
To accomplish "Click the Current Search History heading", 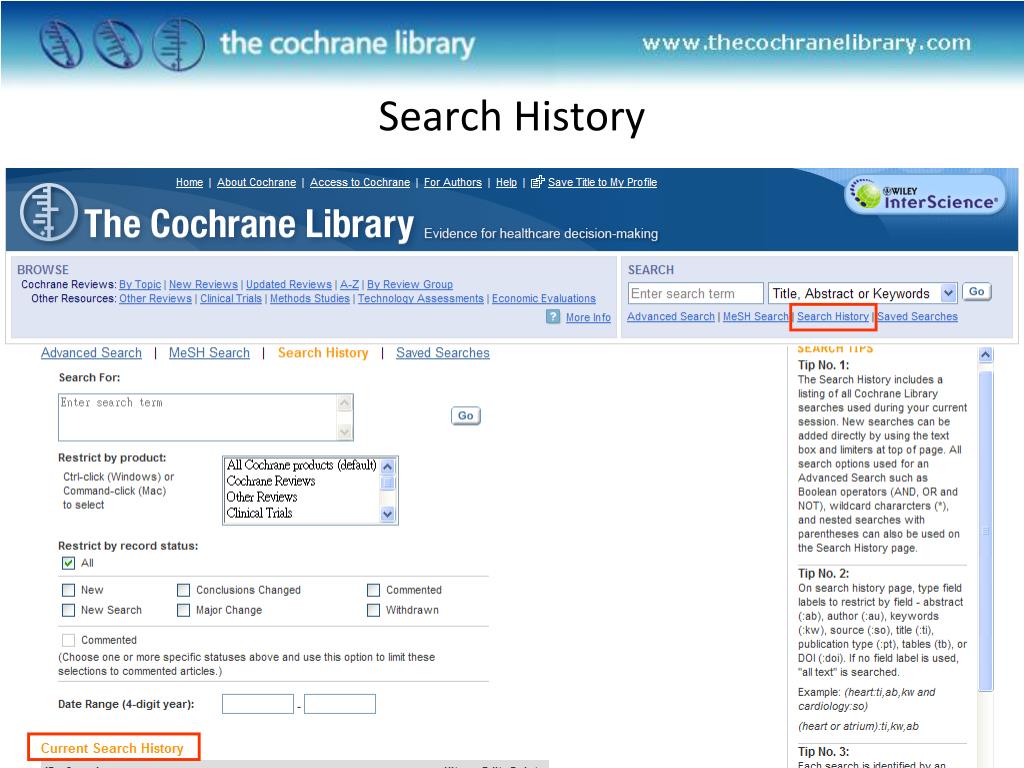I will [x=112, y=748].
